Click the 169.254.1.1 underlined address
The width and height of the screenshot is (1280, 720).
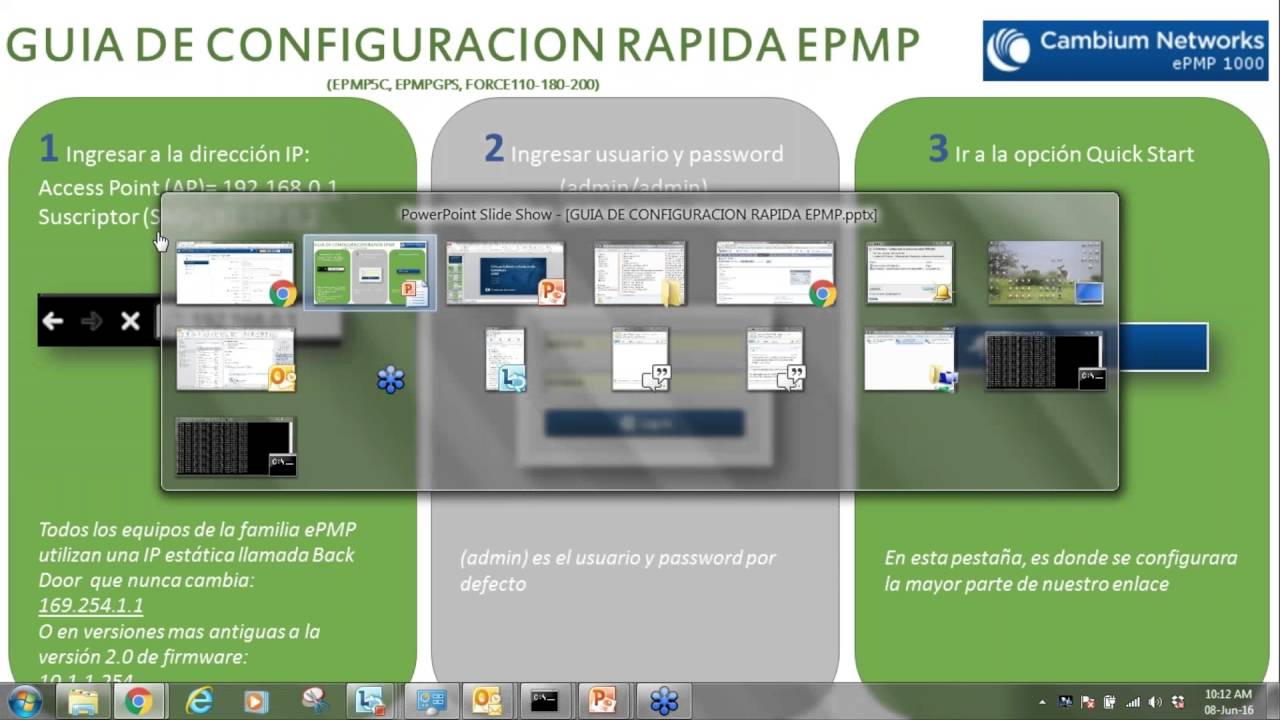[x=91, y=606]
